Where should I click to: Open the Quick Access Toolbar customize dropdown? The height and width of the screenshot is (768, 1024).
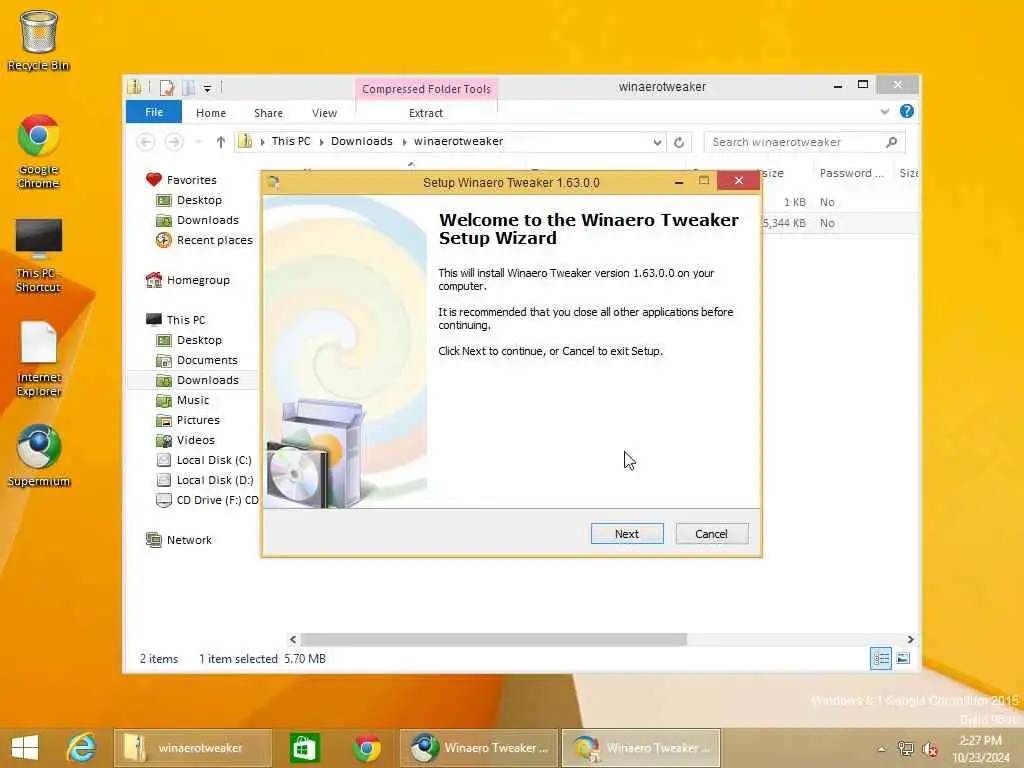(x=207, y=88)
